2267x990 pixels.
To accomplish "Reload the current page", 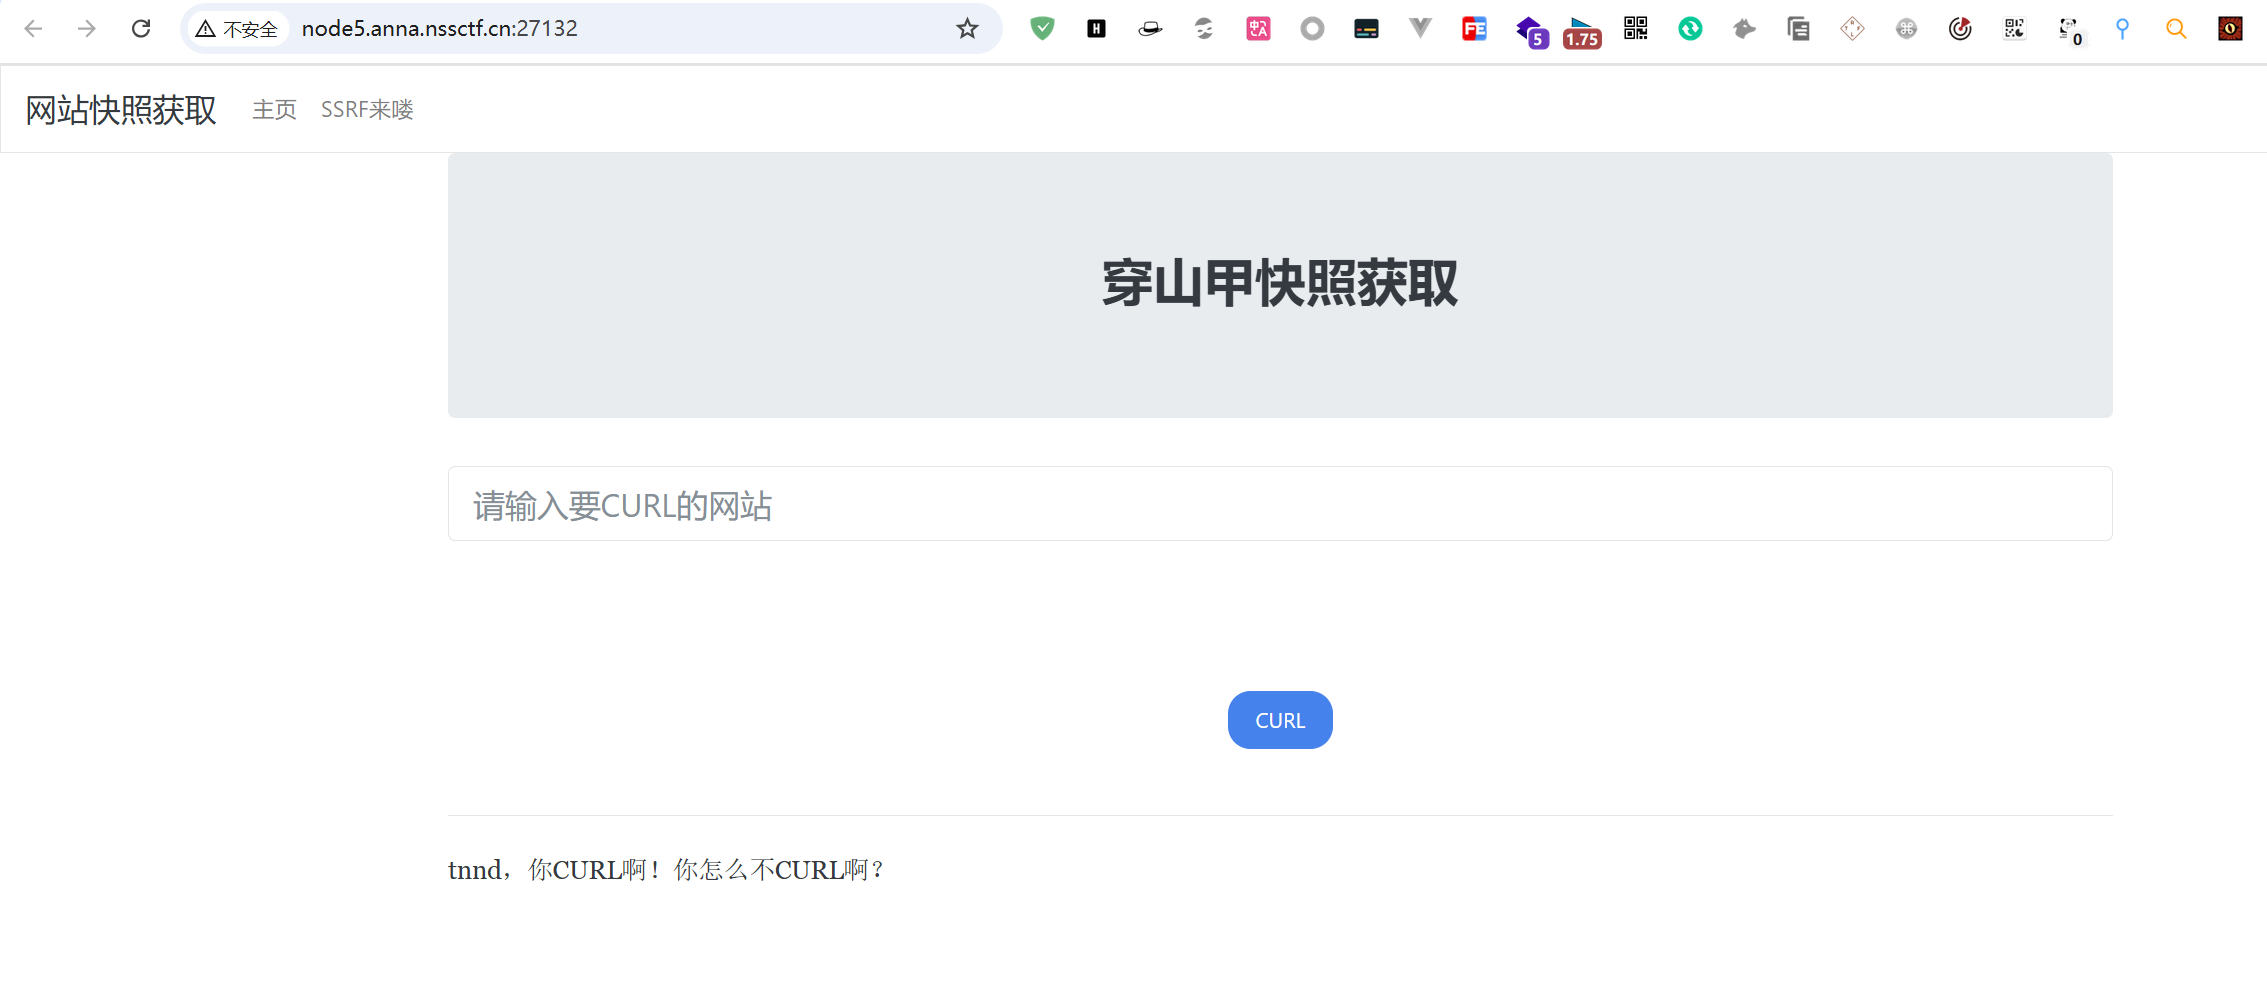I will 141,29.
